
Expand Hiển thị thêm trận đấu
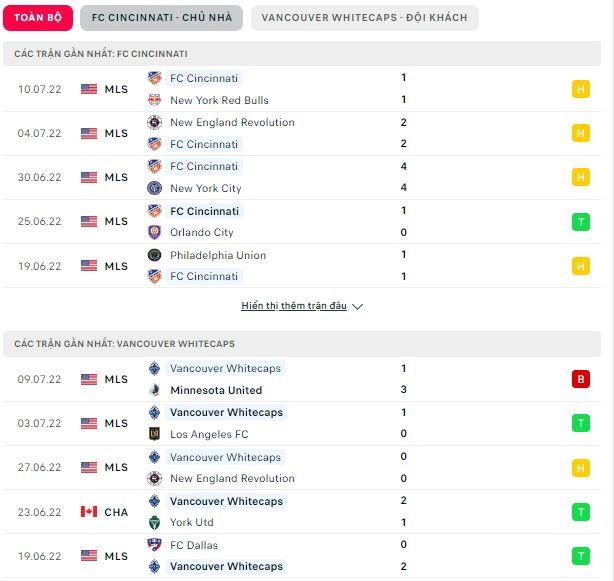(x=294, y=305)
